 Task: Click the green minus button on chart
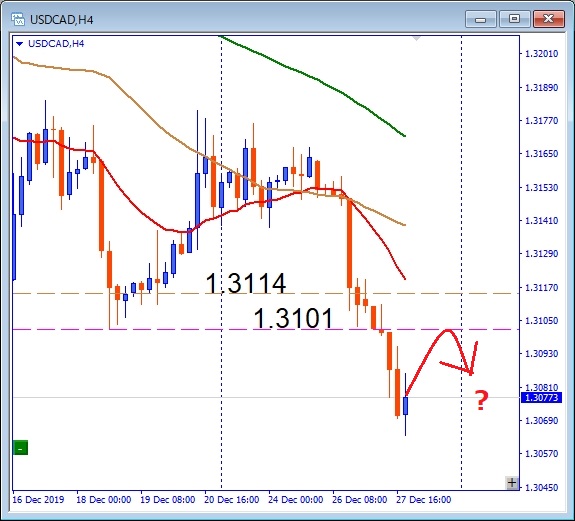click(x=20, y=448)
